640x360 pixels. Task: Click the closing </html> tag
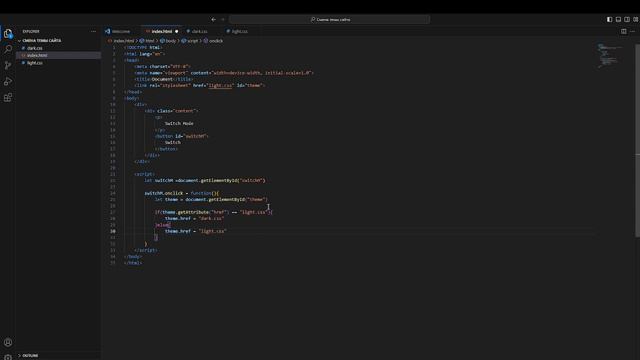tap(133, 263)
